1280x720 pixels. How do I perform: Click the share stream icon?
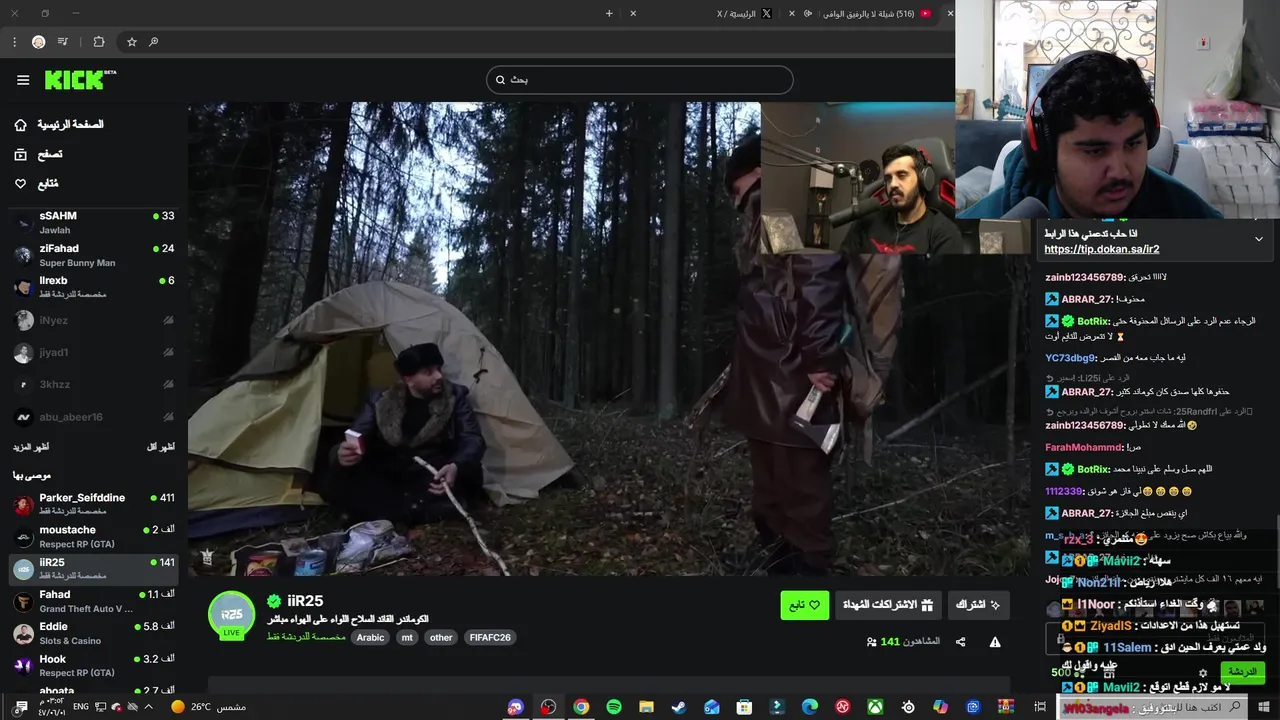click(x=961, y=642)
